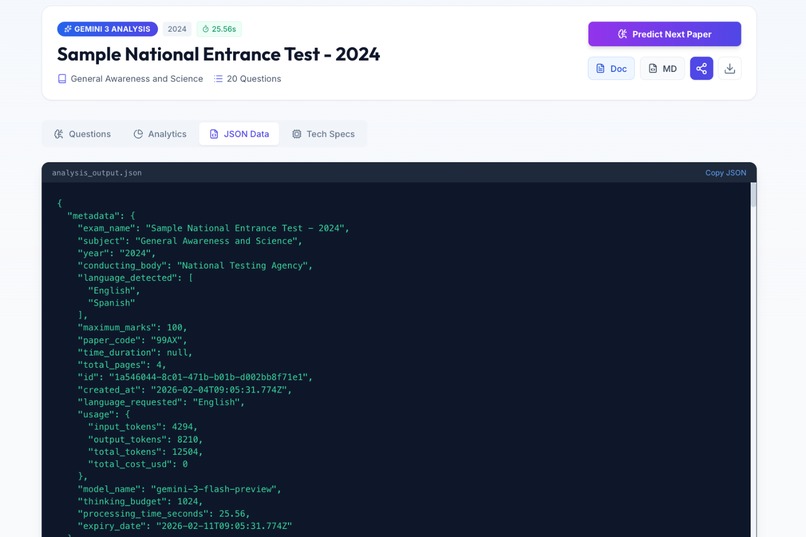Click the "English" entry under language_detected

pyautogui.click(x=114, y=290)
